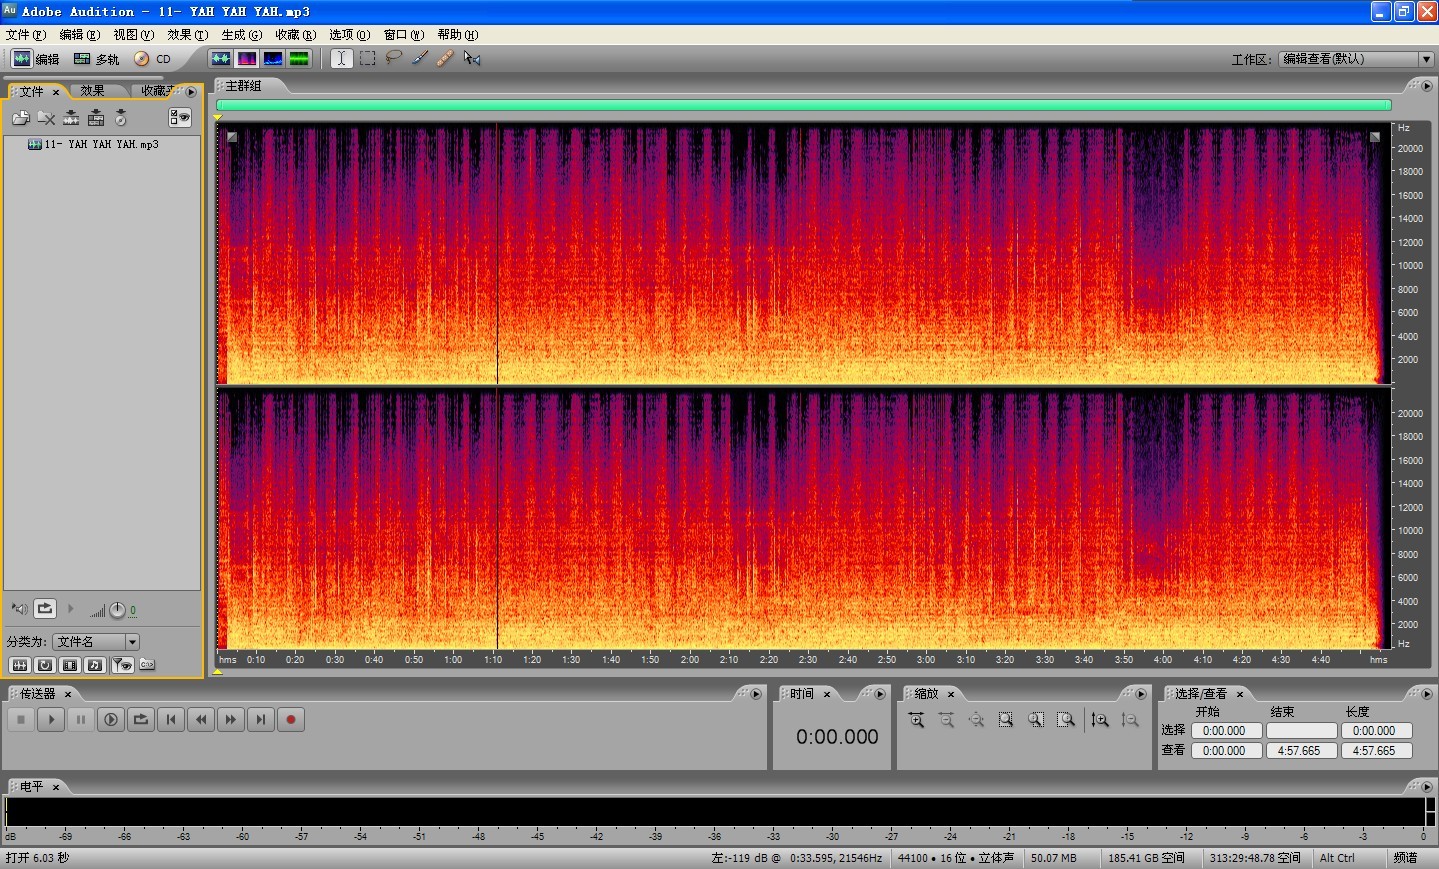The width and height of the screenshot is (1439, 869).
Task: Toggle the Files panel auto-play speaker icon
Action: [19, 609]
